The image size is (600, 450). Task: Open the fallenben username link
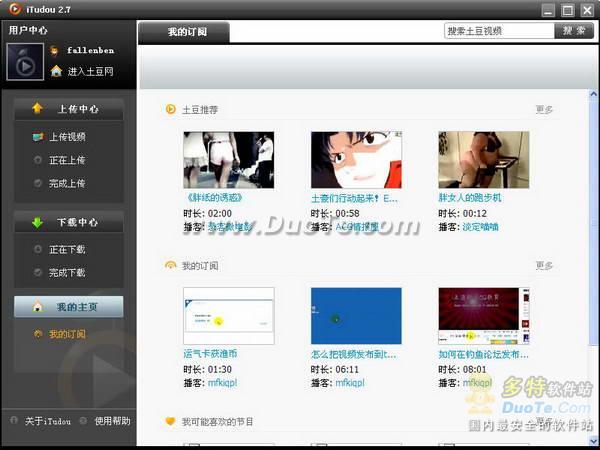tap(90, 50)
